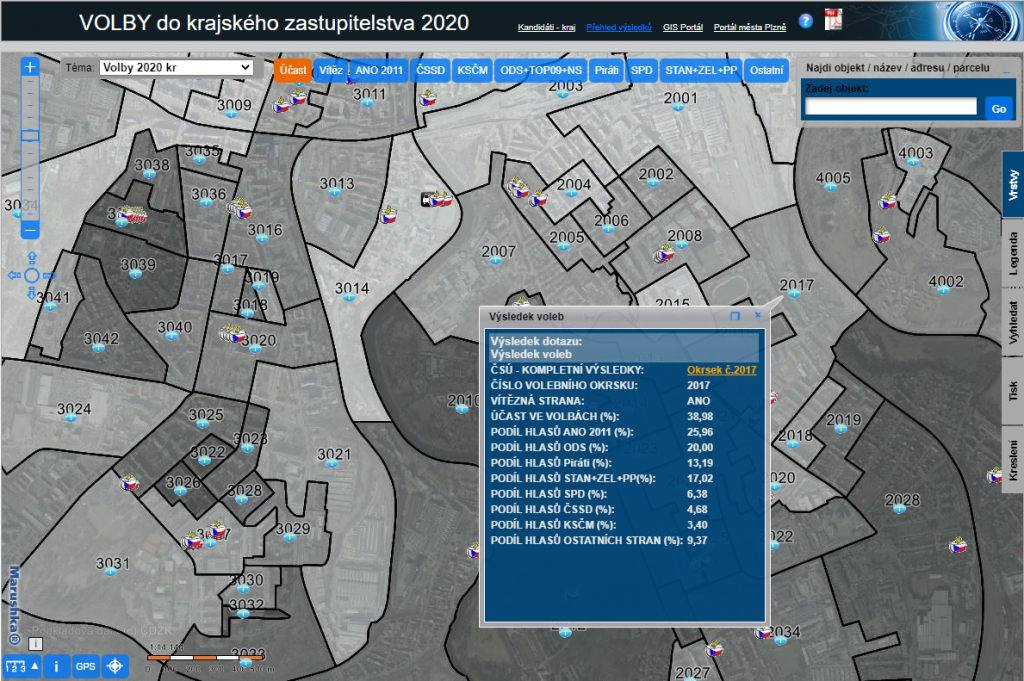
Task: Click district marker 2028
Action: pyautogui.click(x=899, y=509)
